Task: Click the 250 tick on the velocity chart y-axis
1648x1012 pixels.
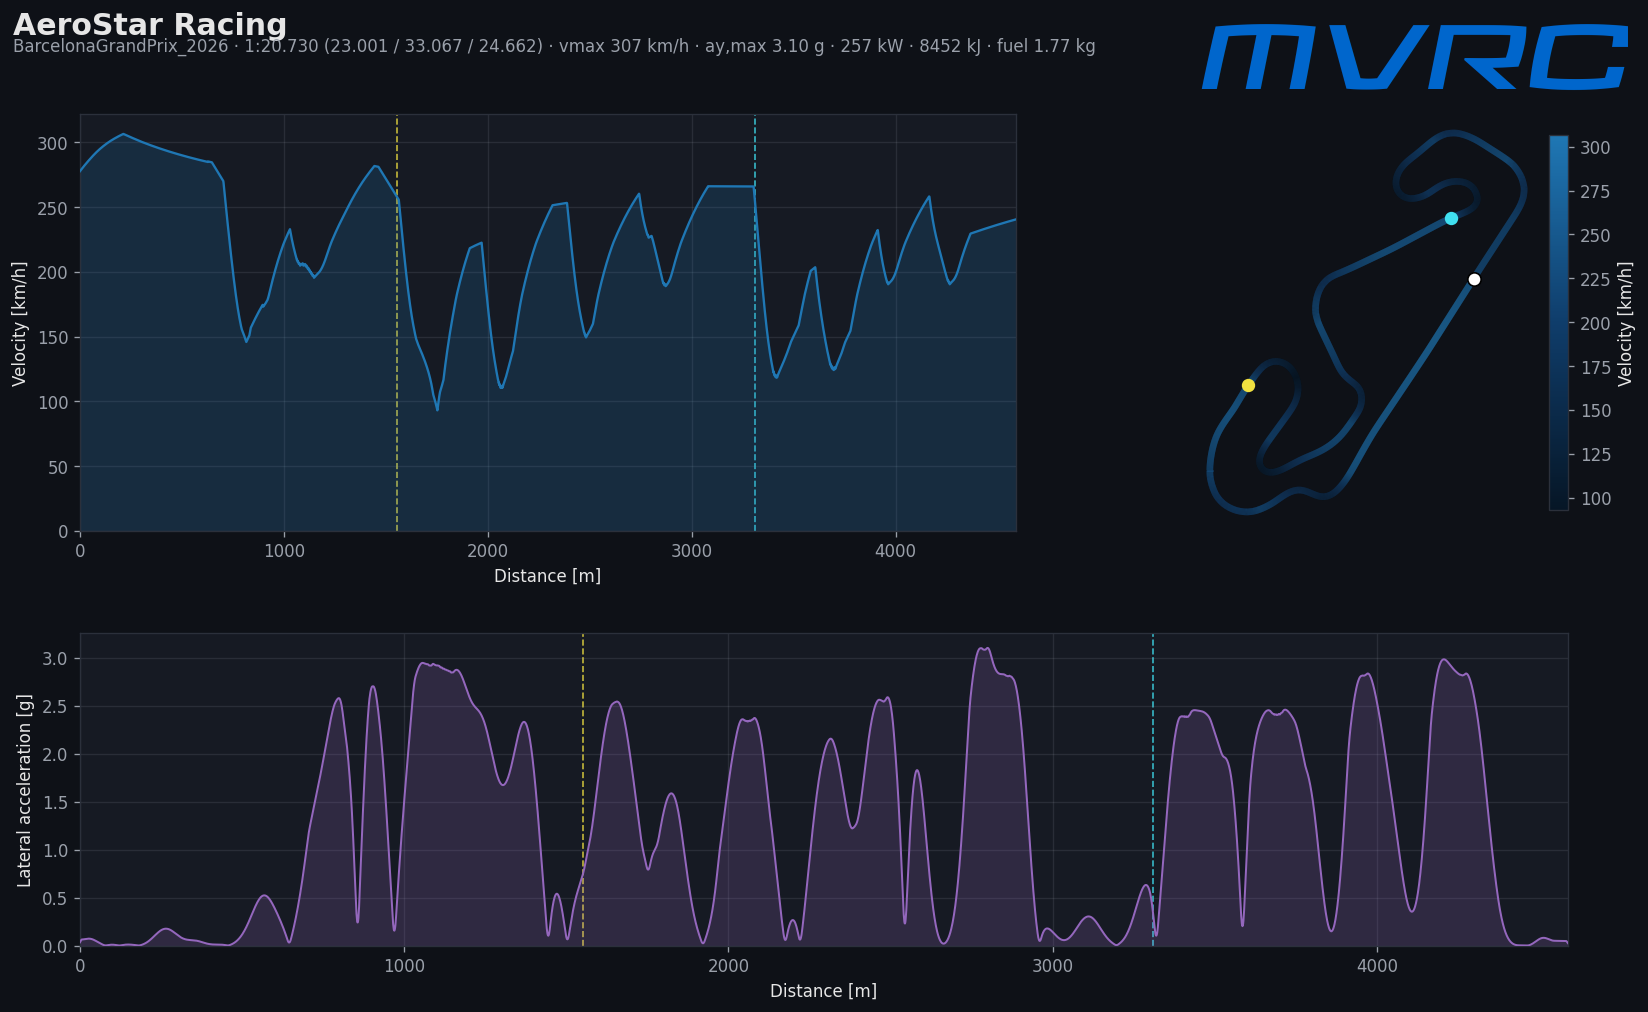Action: [x=52, y=208]
